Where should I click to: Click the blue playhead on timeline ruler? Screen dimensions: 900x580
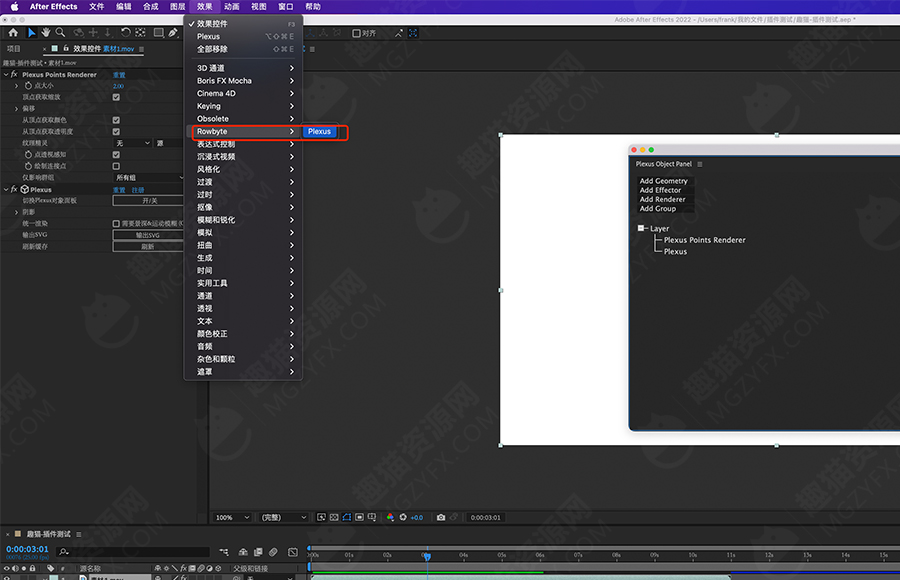(426, 554)
